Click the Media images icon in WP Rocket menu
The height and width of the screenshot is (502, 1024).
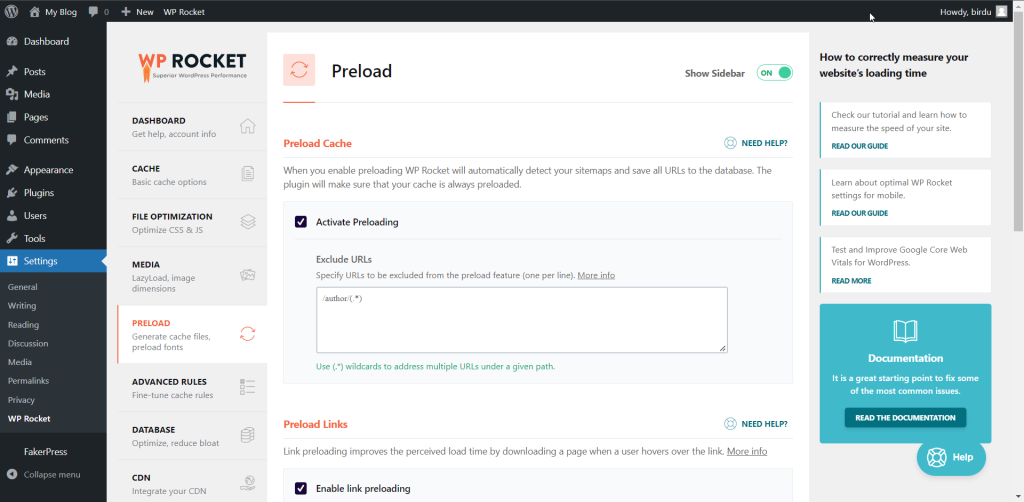(248, 275)
